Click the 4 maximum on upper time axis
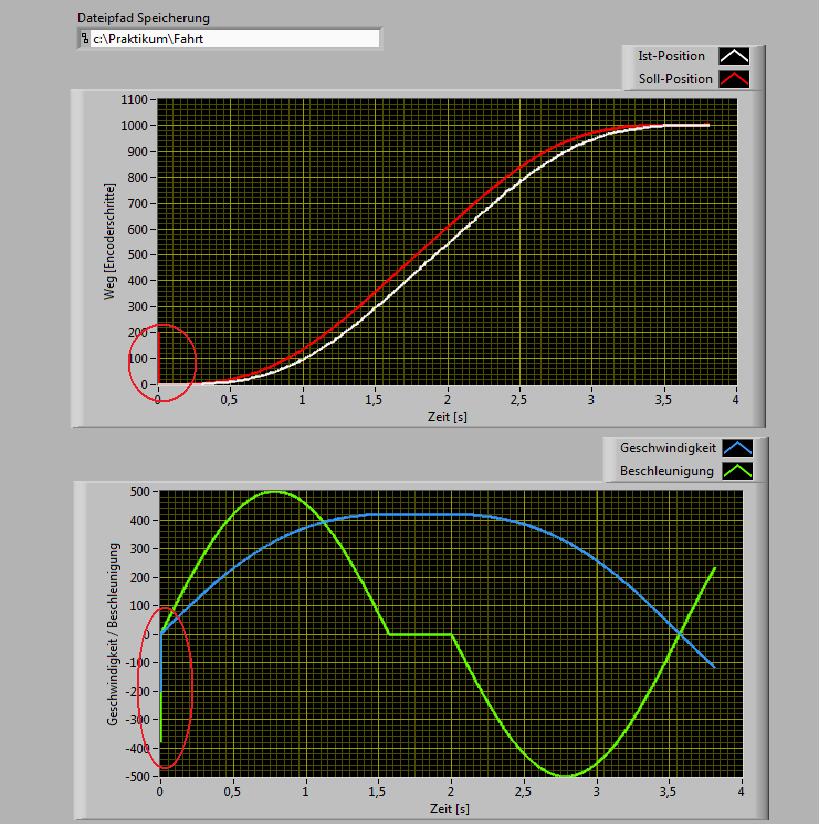This screenshot has width=820, height=824. (x=735, y=399)
